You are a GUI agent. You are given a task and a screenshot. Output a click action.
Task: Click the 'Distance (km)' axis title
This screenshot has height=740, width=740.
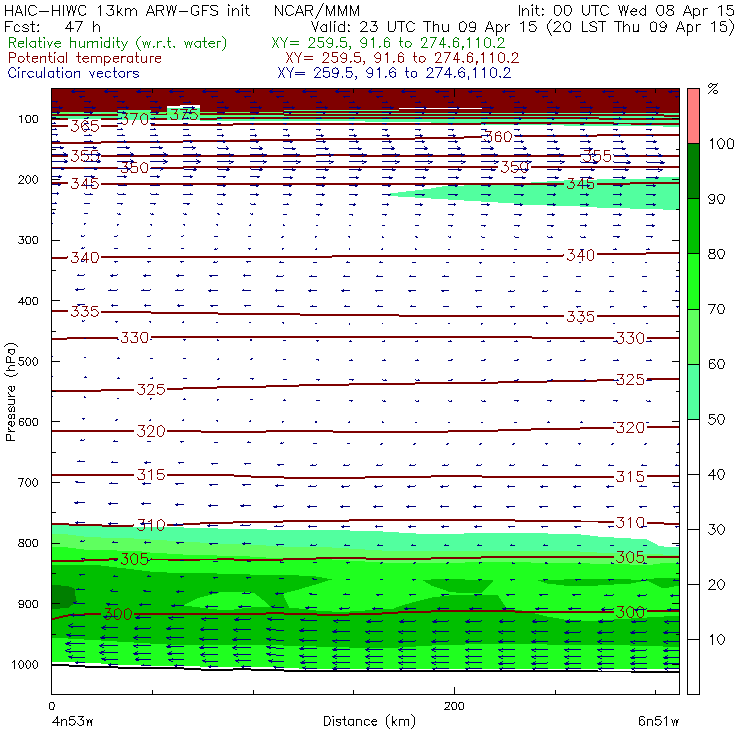coord(370,722)
